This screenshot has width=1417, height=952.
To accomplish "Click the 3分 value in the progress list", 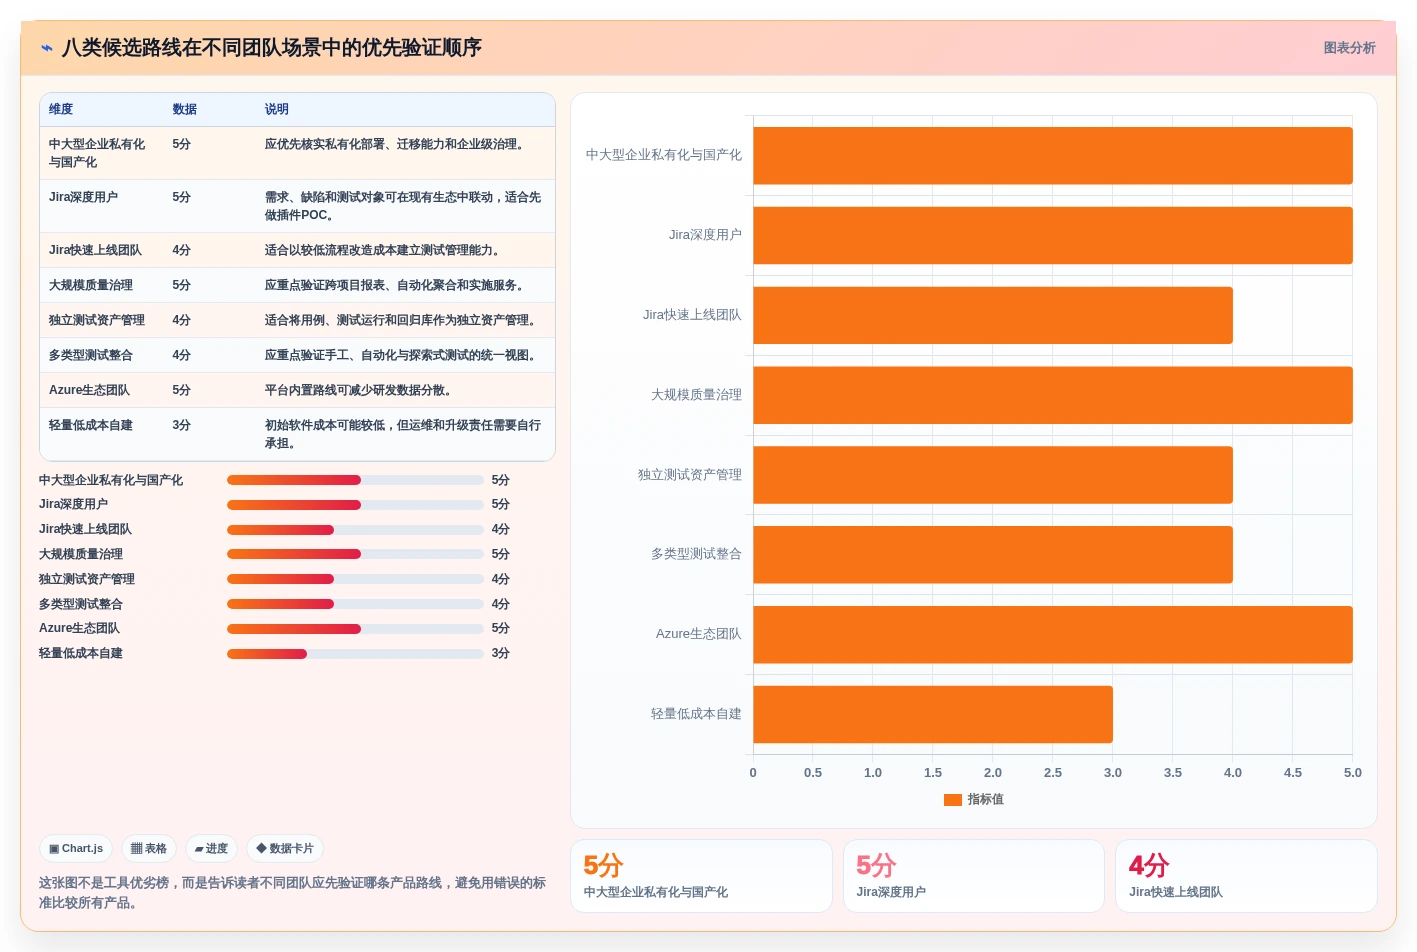I will pyautogui.click(x=501, y=654).
